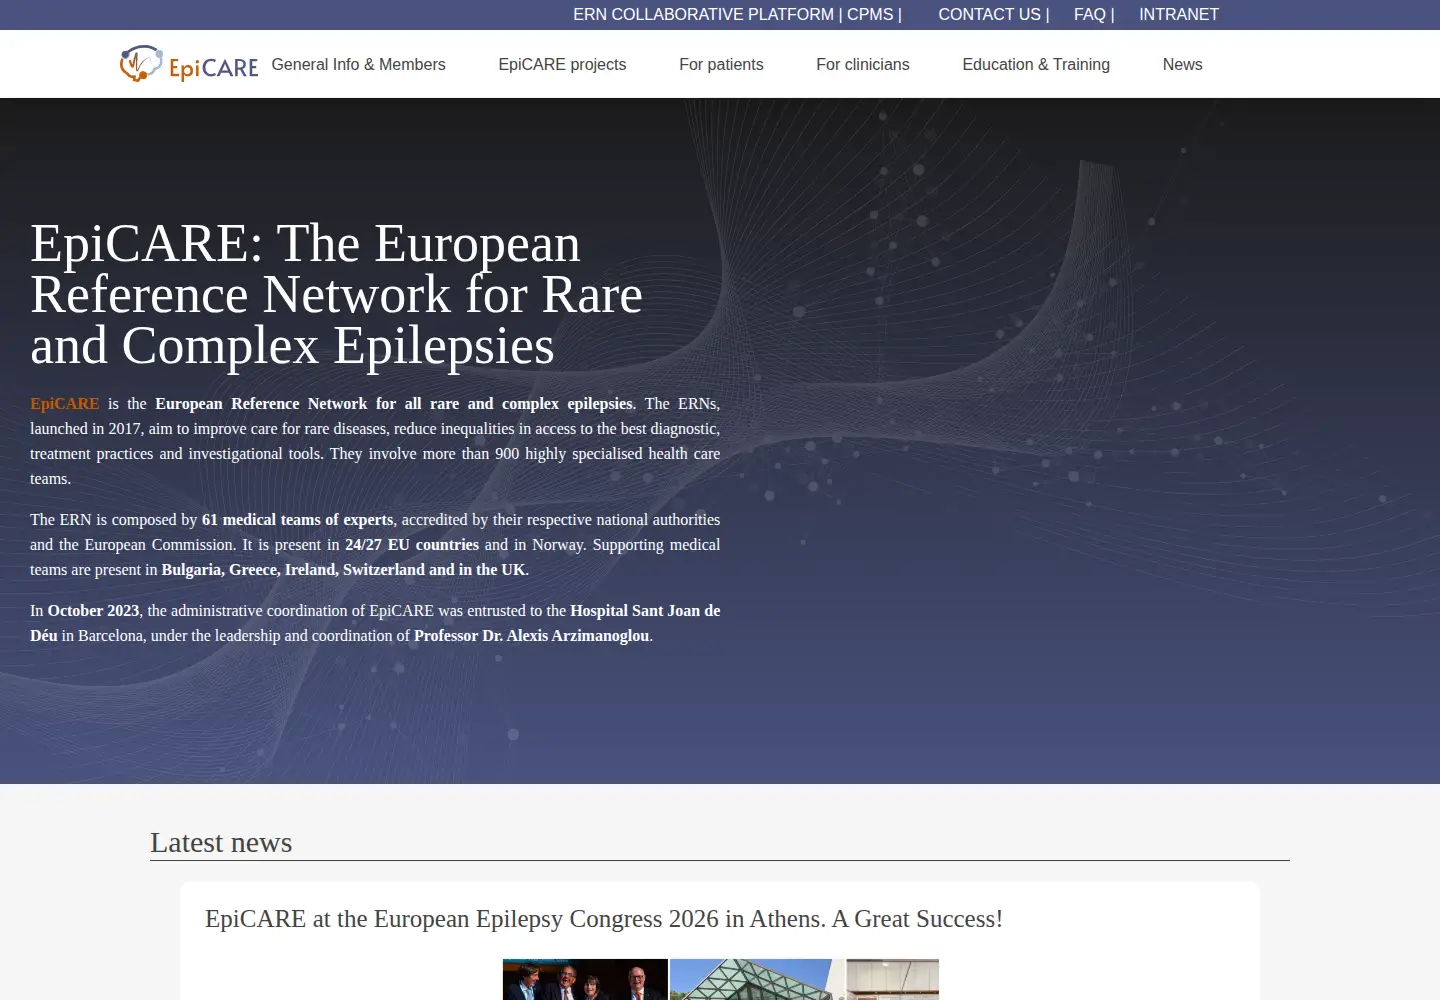
Task: Go to the FAQ page
Action: (x=1094, y=14)
